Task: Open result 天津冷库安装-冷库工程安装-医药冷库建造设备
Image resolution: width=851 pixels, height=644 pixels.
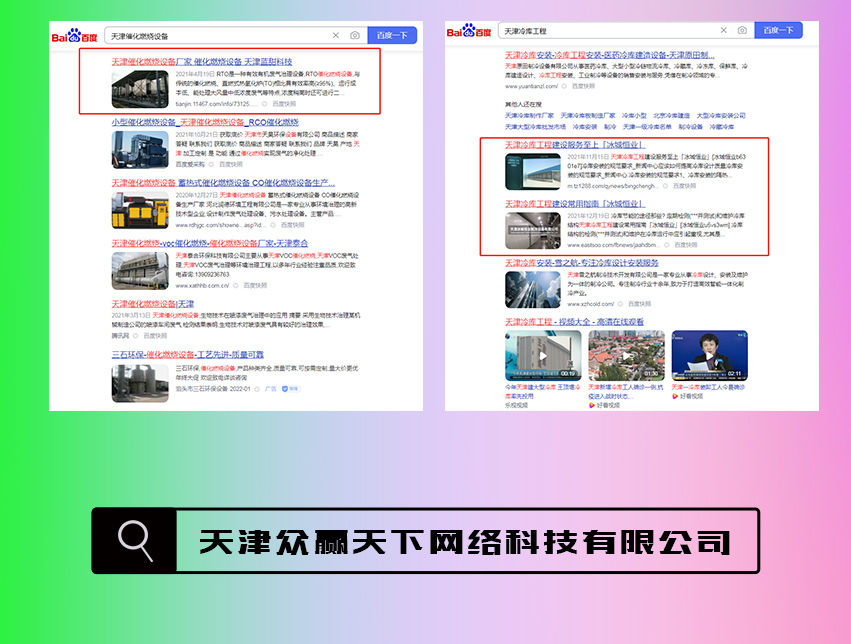Action: tap(609, 55)
